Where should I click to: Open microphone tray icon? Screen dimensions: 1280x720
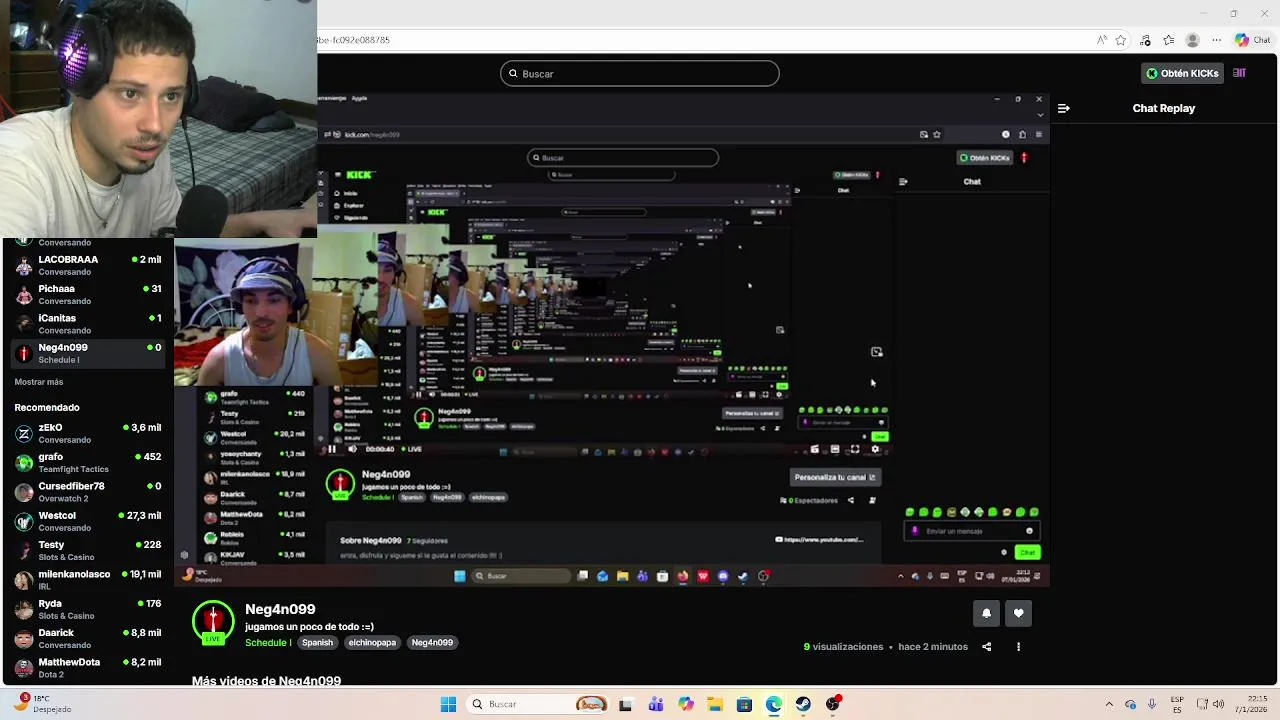(1152, 704)
